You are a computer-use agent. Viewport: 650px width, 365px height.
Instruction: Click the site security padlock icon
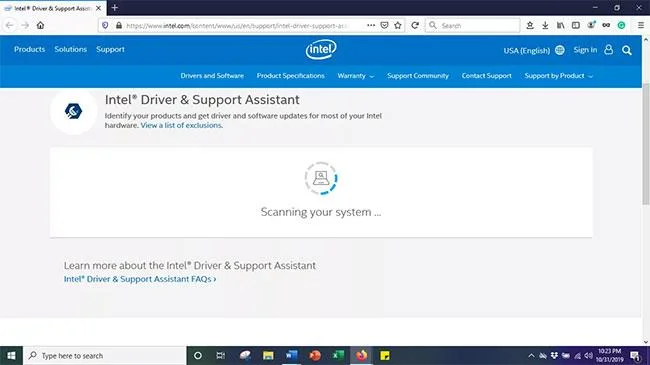tap(119, 25)
